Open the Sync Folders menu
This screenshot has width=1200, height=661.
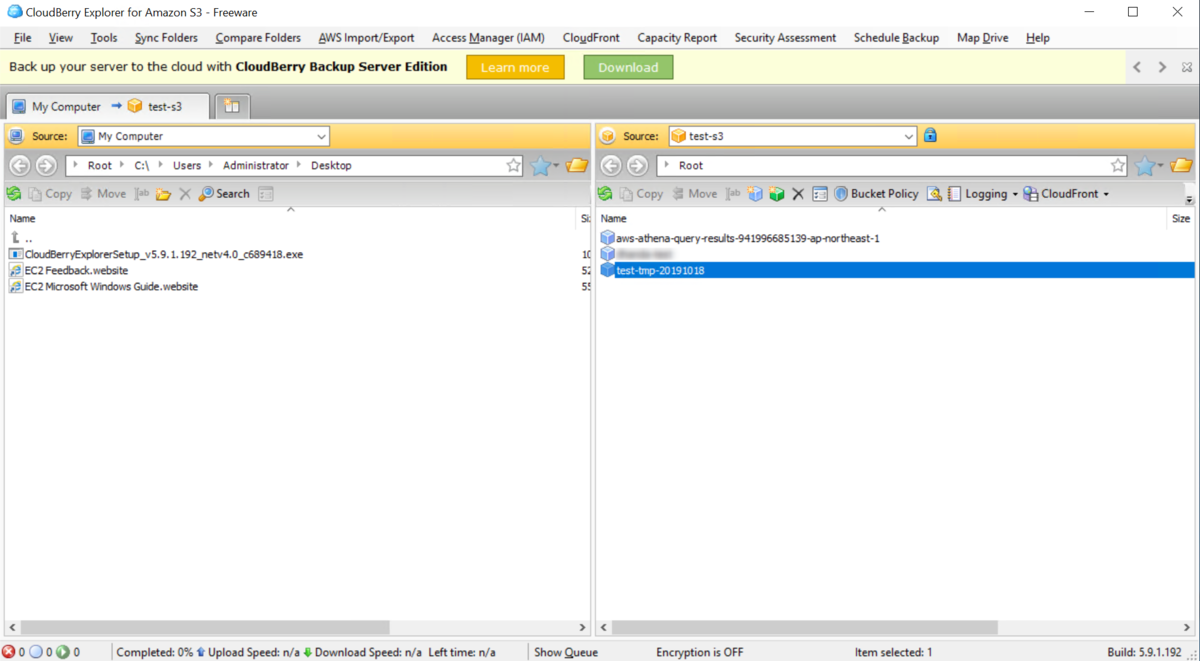pos(166,37)
